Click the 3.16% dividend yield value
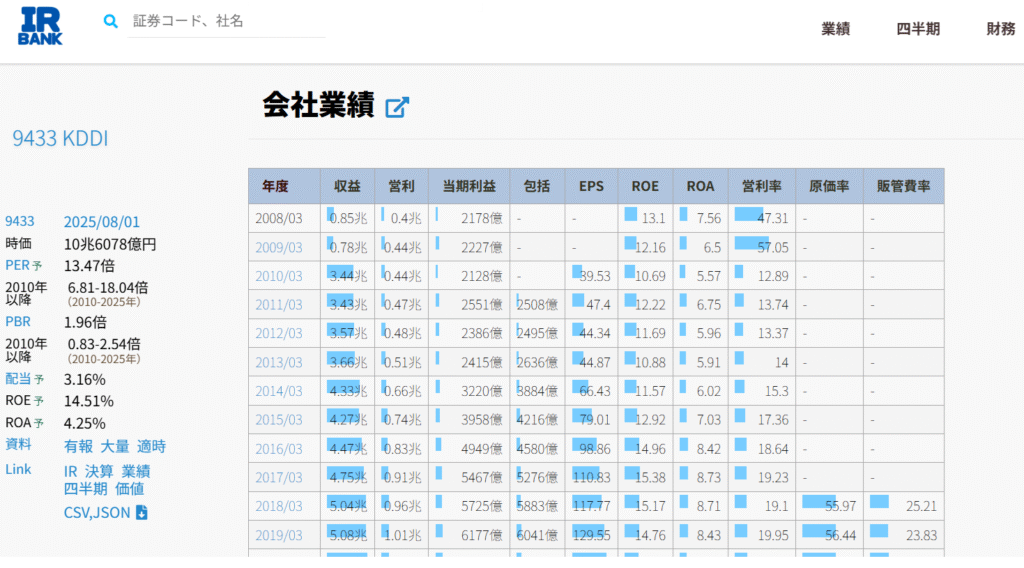This screenshot has width=1024, height=568. coord(84,379)
